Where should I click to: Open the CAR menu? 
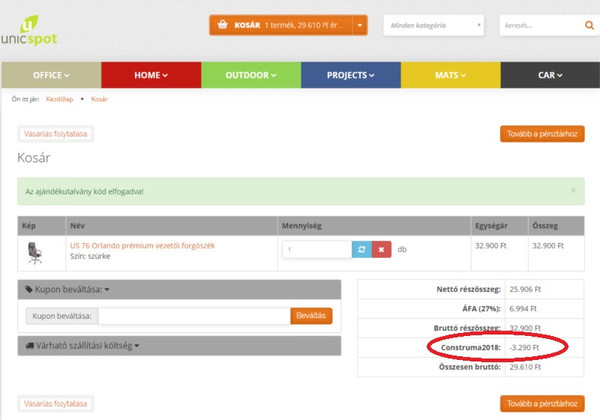(549, 75)
